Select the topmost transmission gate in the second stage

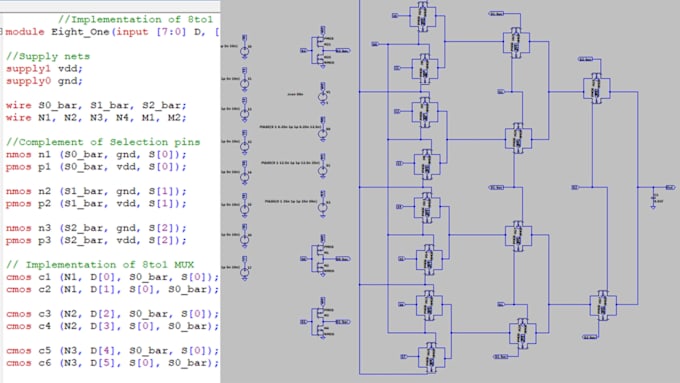[516, 42]
